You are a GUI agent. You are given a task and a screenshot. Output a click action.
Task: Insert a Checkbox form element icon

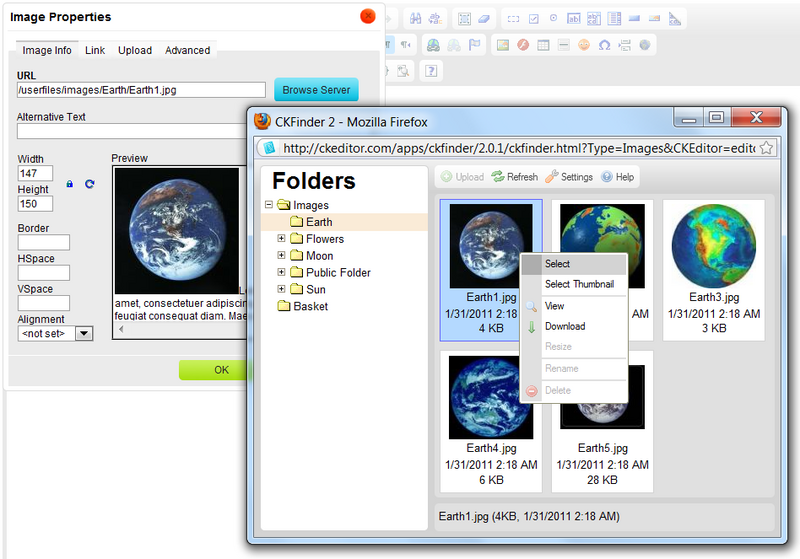(x=534, y=19)
